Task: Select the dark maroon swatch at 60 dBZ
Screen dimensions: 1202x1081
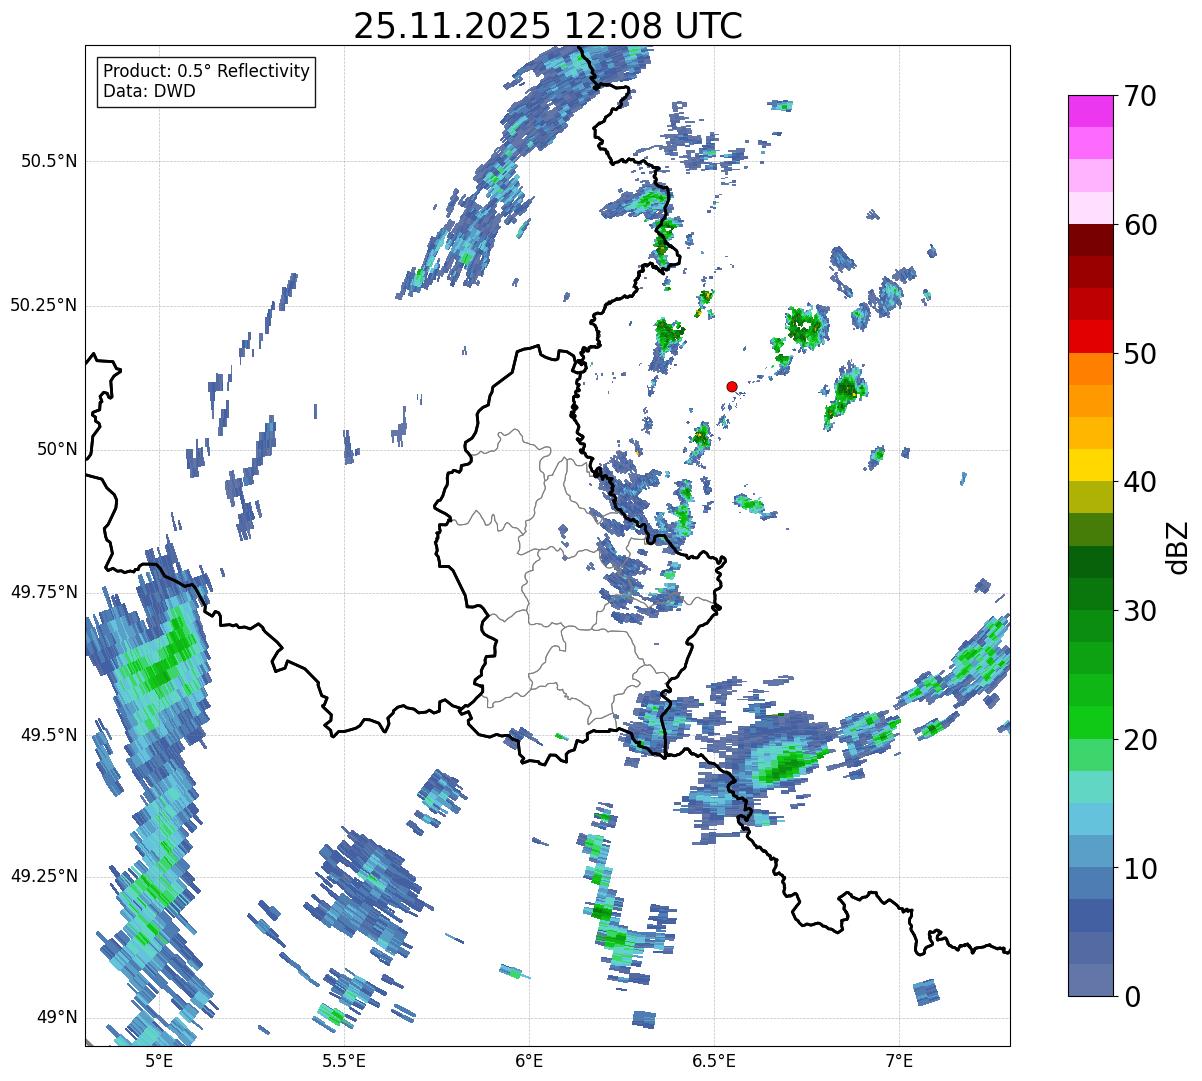Action: point(1090,240)
